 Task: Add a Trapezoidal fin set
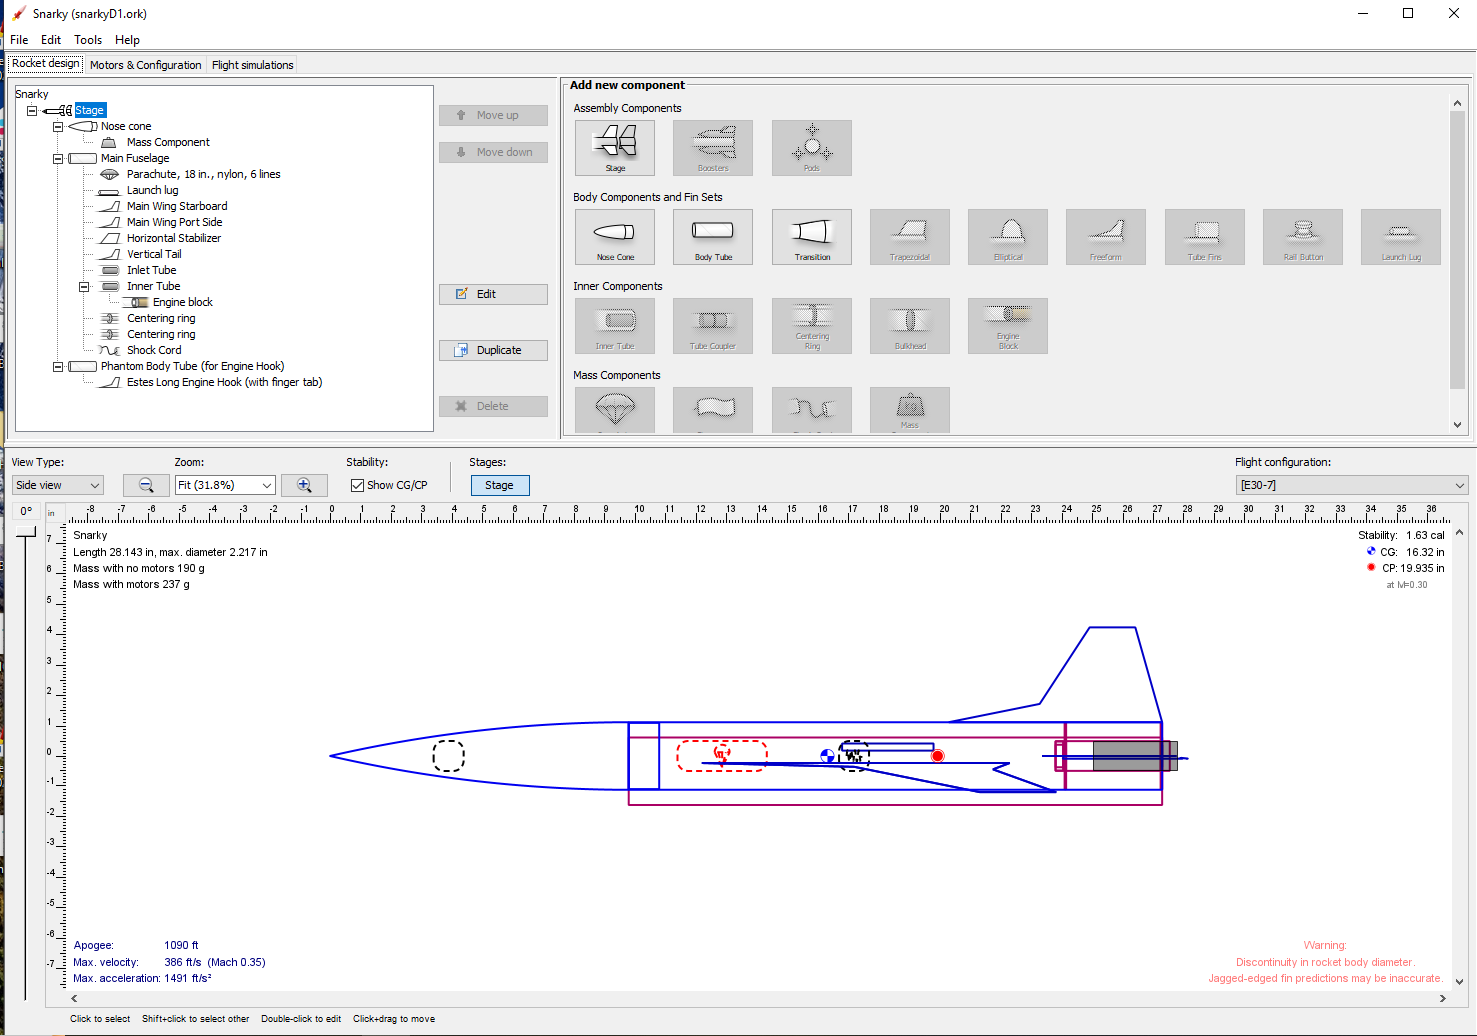click(909, 237)
